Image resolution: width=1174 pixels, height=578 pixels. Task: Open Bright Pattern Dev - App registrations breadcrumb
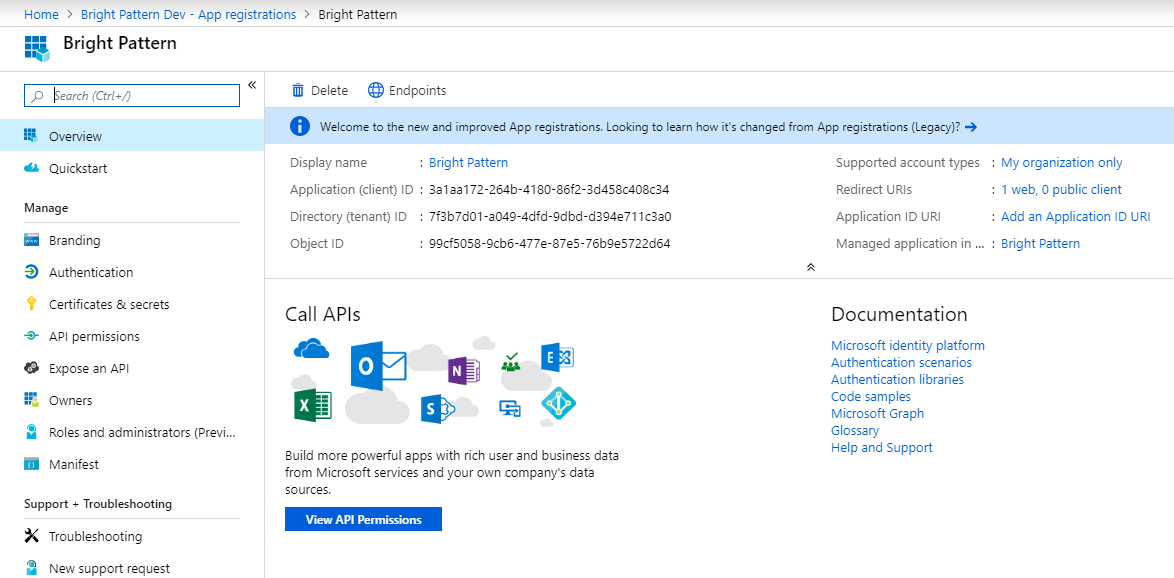[x=188, y=14]
